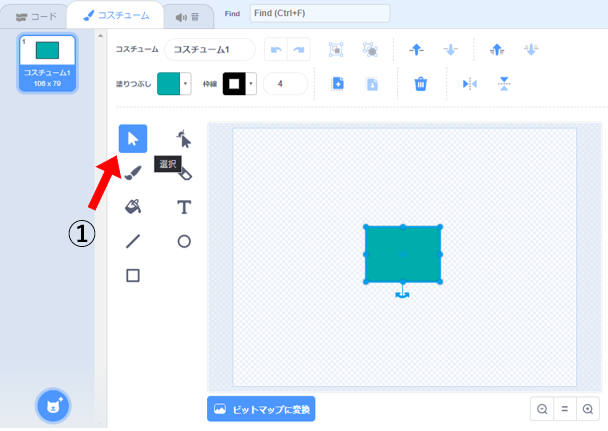Click the rotation handle below the rectangle
Screen dimensions: 608x431
tap(402, 295)
